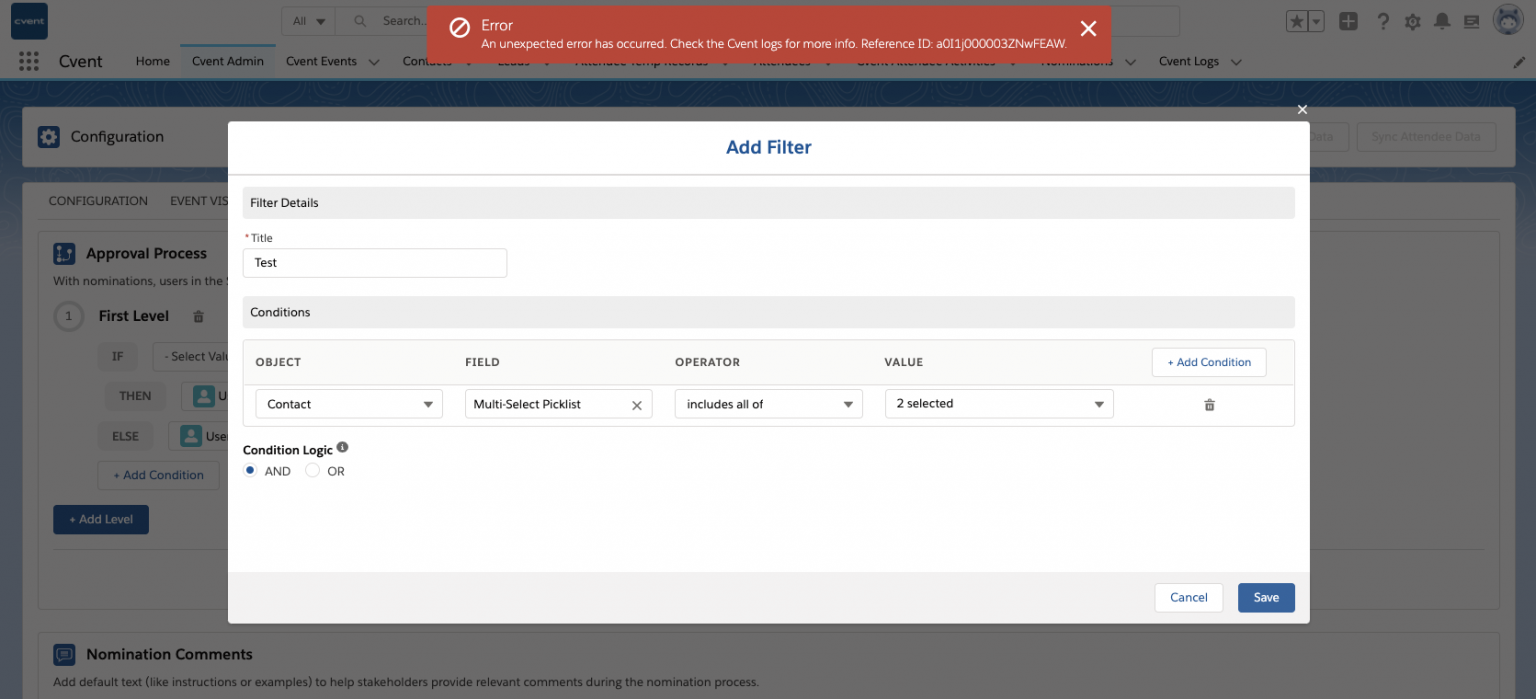The width and height of the screenshot is (1536, 699).
Task: Favorite this page using the star icon
Action: 1297,20
